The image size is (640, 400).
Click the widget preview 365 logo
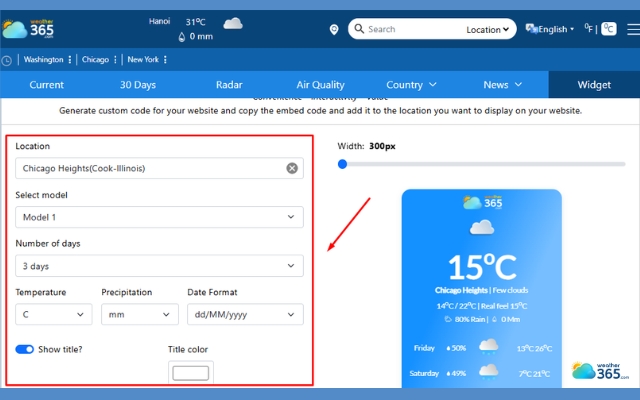pos(482,202)
